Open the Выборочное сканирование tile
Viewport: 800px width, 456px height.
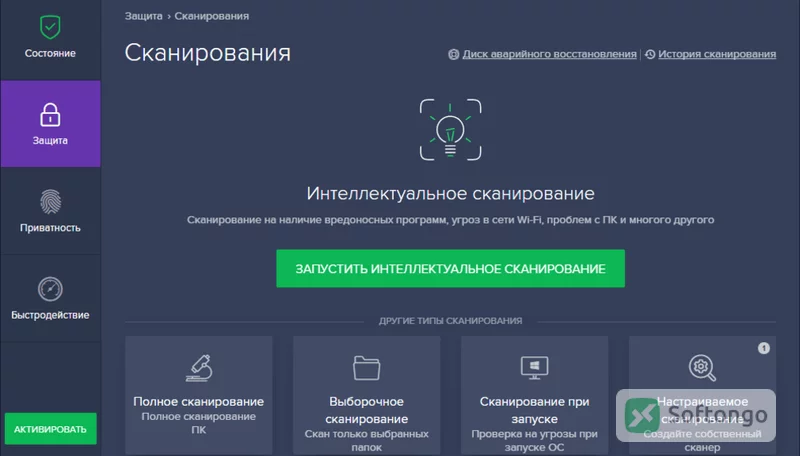tap(366, 395)
